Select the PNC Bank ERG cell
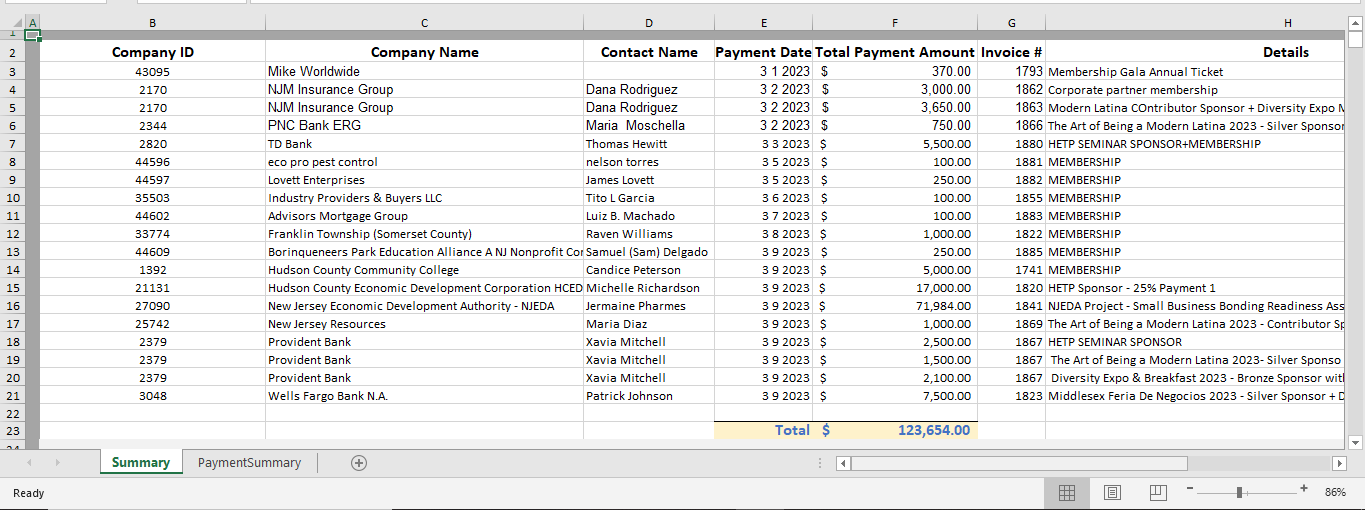1365x510 pixels. (424, 126)
